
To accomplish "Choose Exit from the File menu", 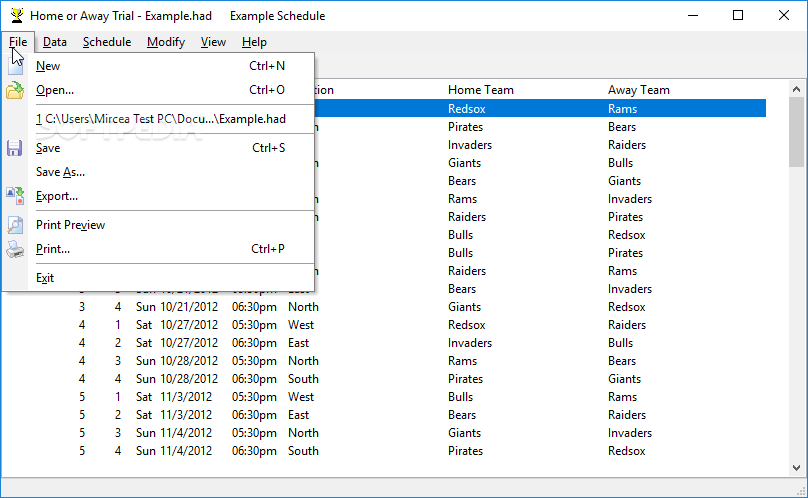I will click(158, 278).
